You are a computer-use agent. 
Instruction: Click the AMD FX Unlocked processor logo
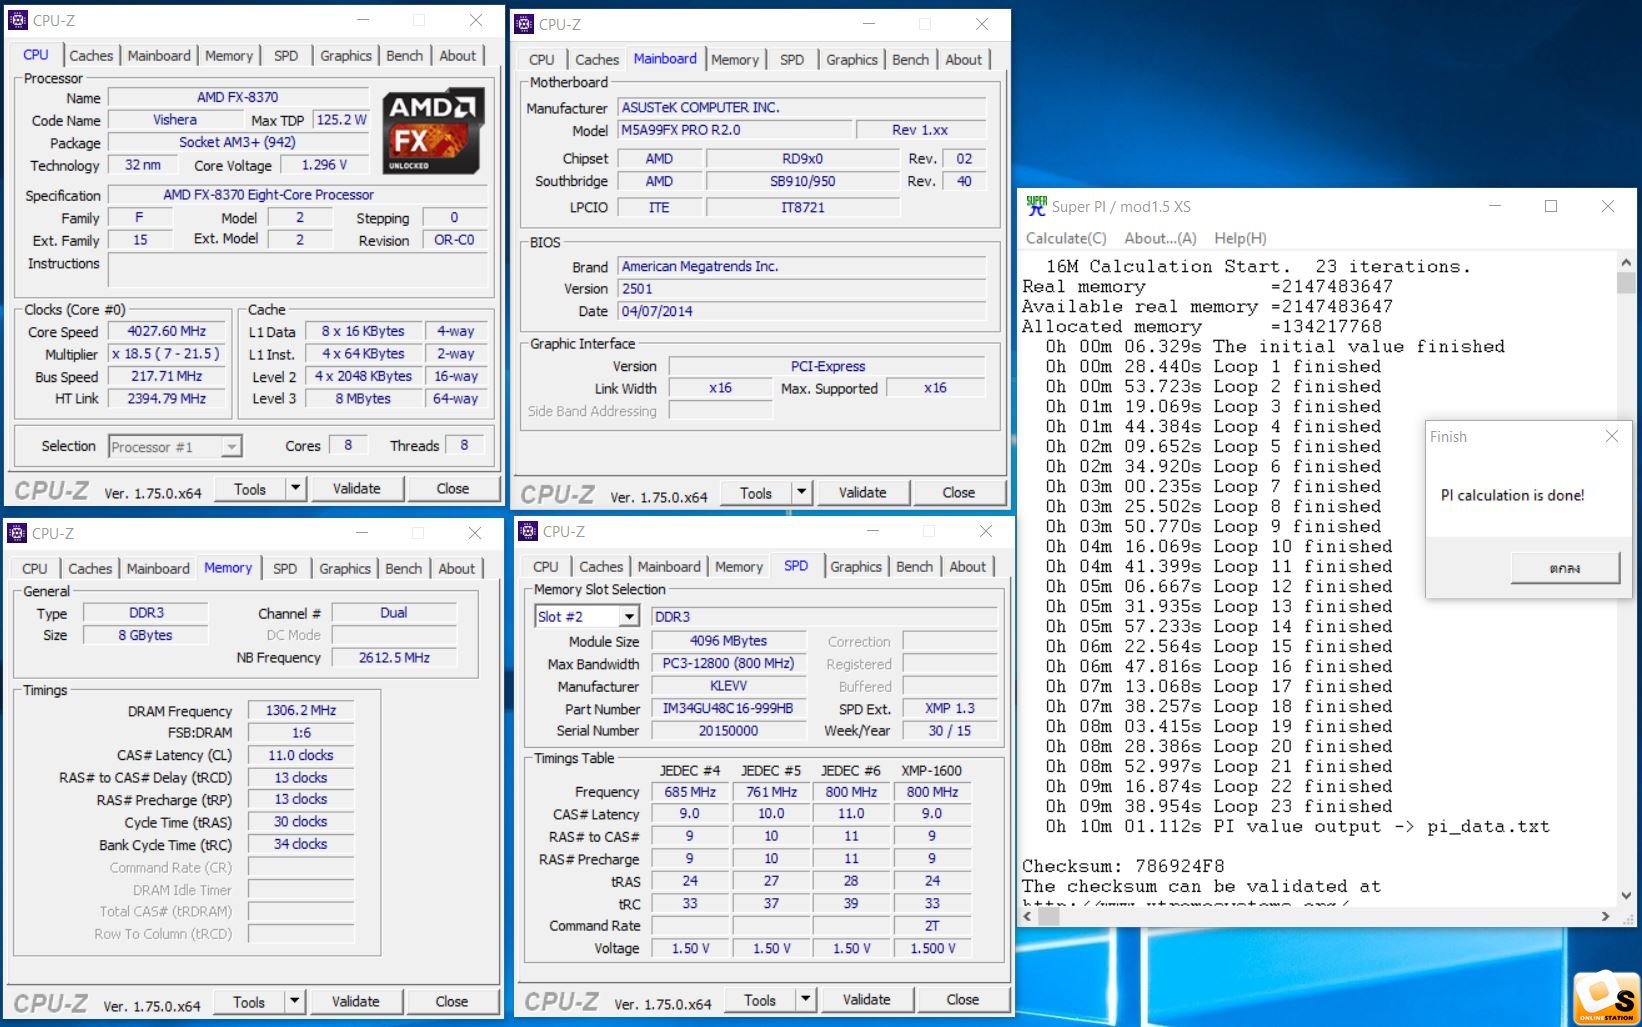434,131
